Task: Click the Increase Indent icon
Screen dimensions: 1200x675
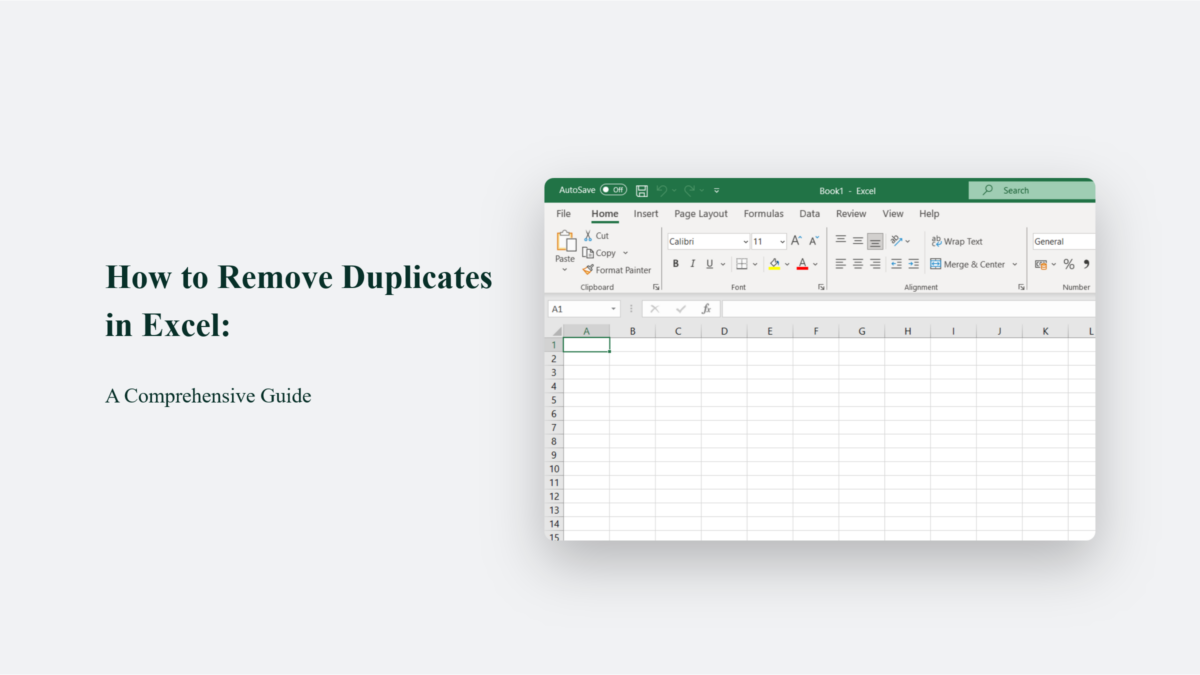Action: [x=913, y=264]
